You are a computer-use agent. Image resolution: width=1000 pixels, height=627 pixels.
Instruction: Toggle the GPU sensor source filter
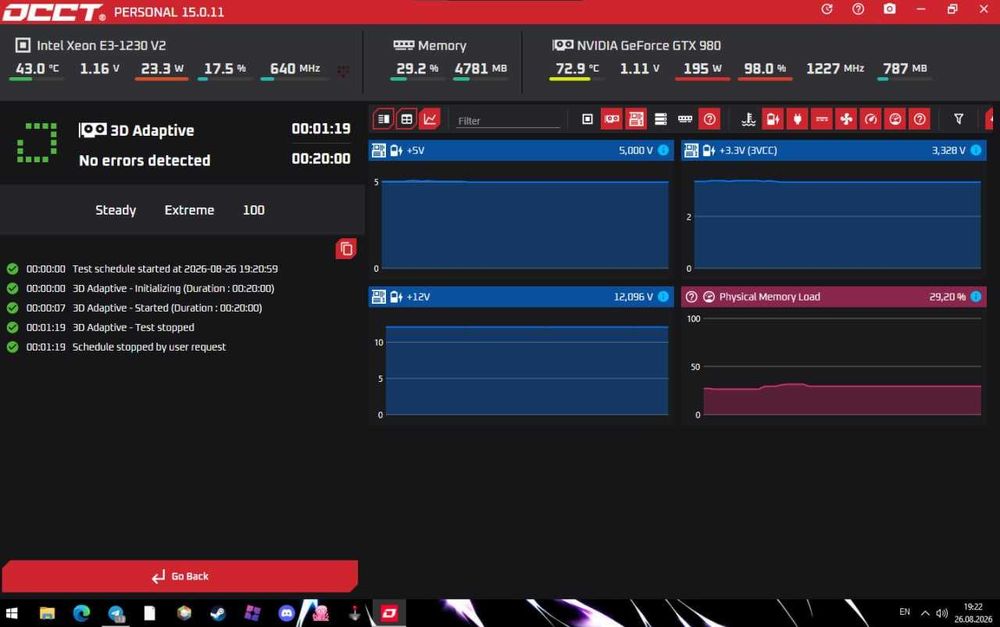point(612,119)
